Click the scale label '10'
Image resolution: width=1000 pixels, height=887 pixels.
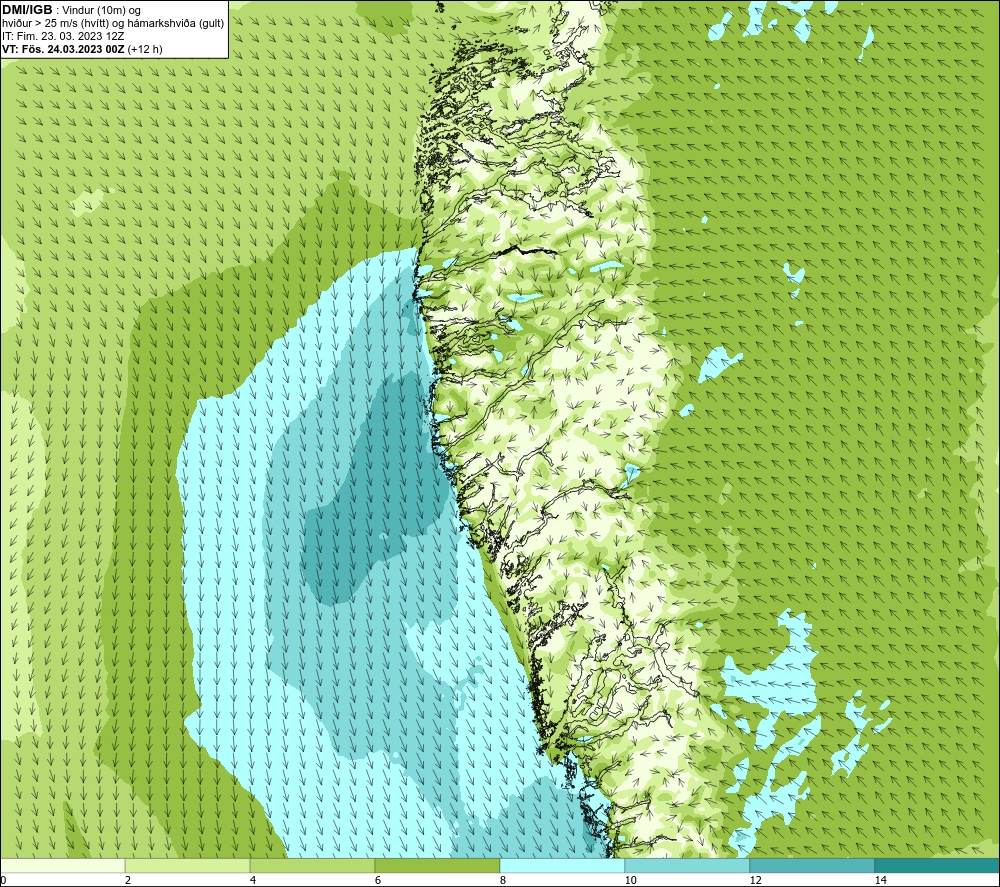pos(630,881)
